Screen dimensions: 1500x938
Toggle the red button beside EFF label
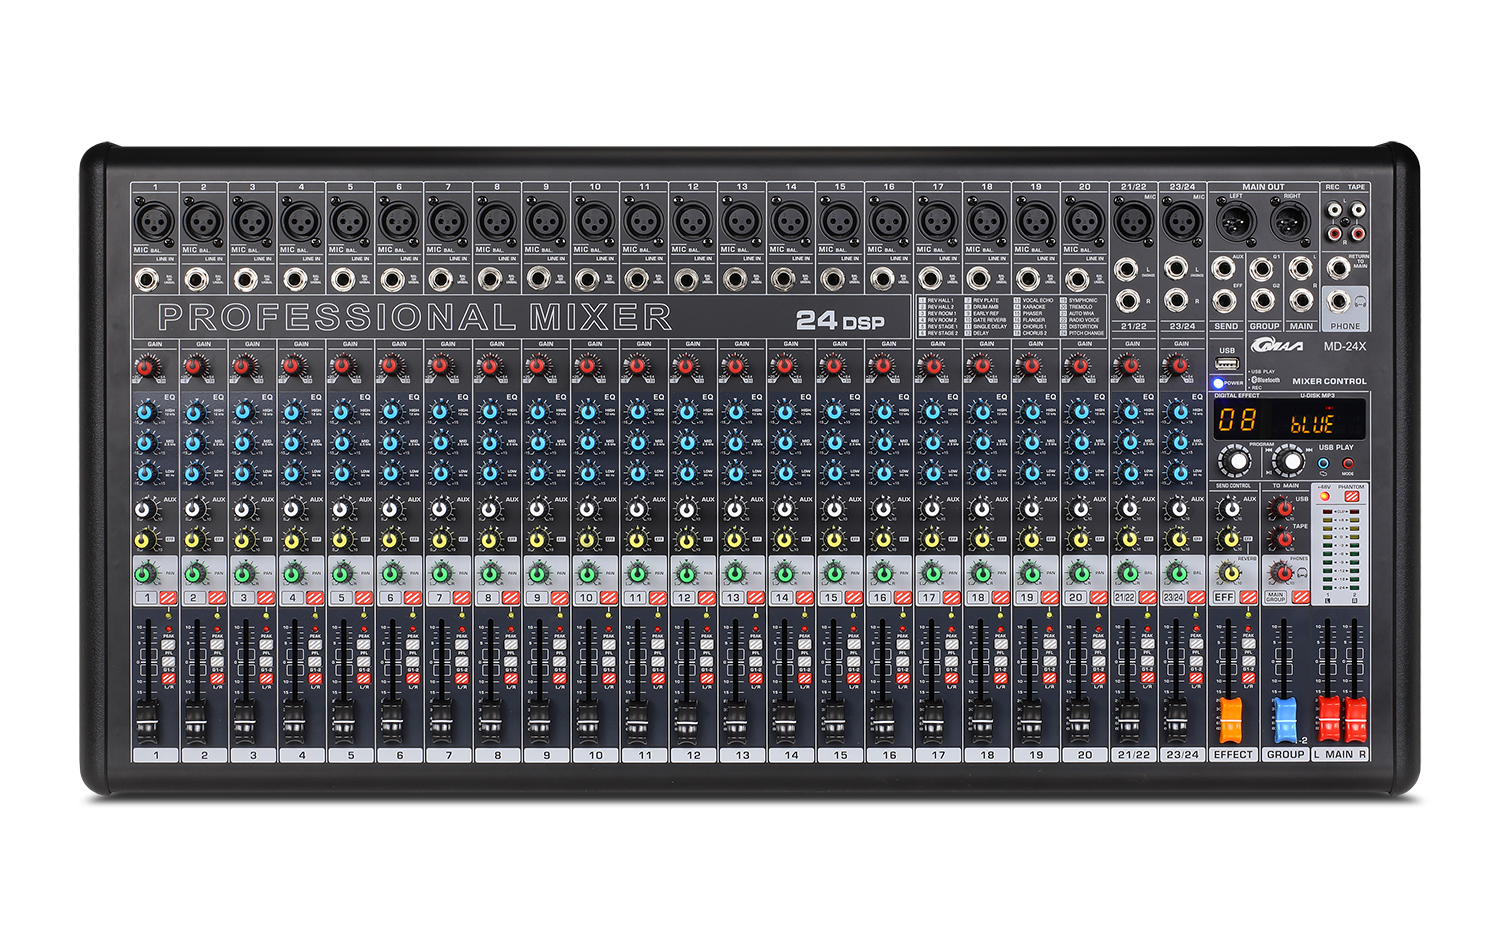pyautogui.click(x=1248, y=598)
